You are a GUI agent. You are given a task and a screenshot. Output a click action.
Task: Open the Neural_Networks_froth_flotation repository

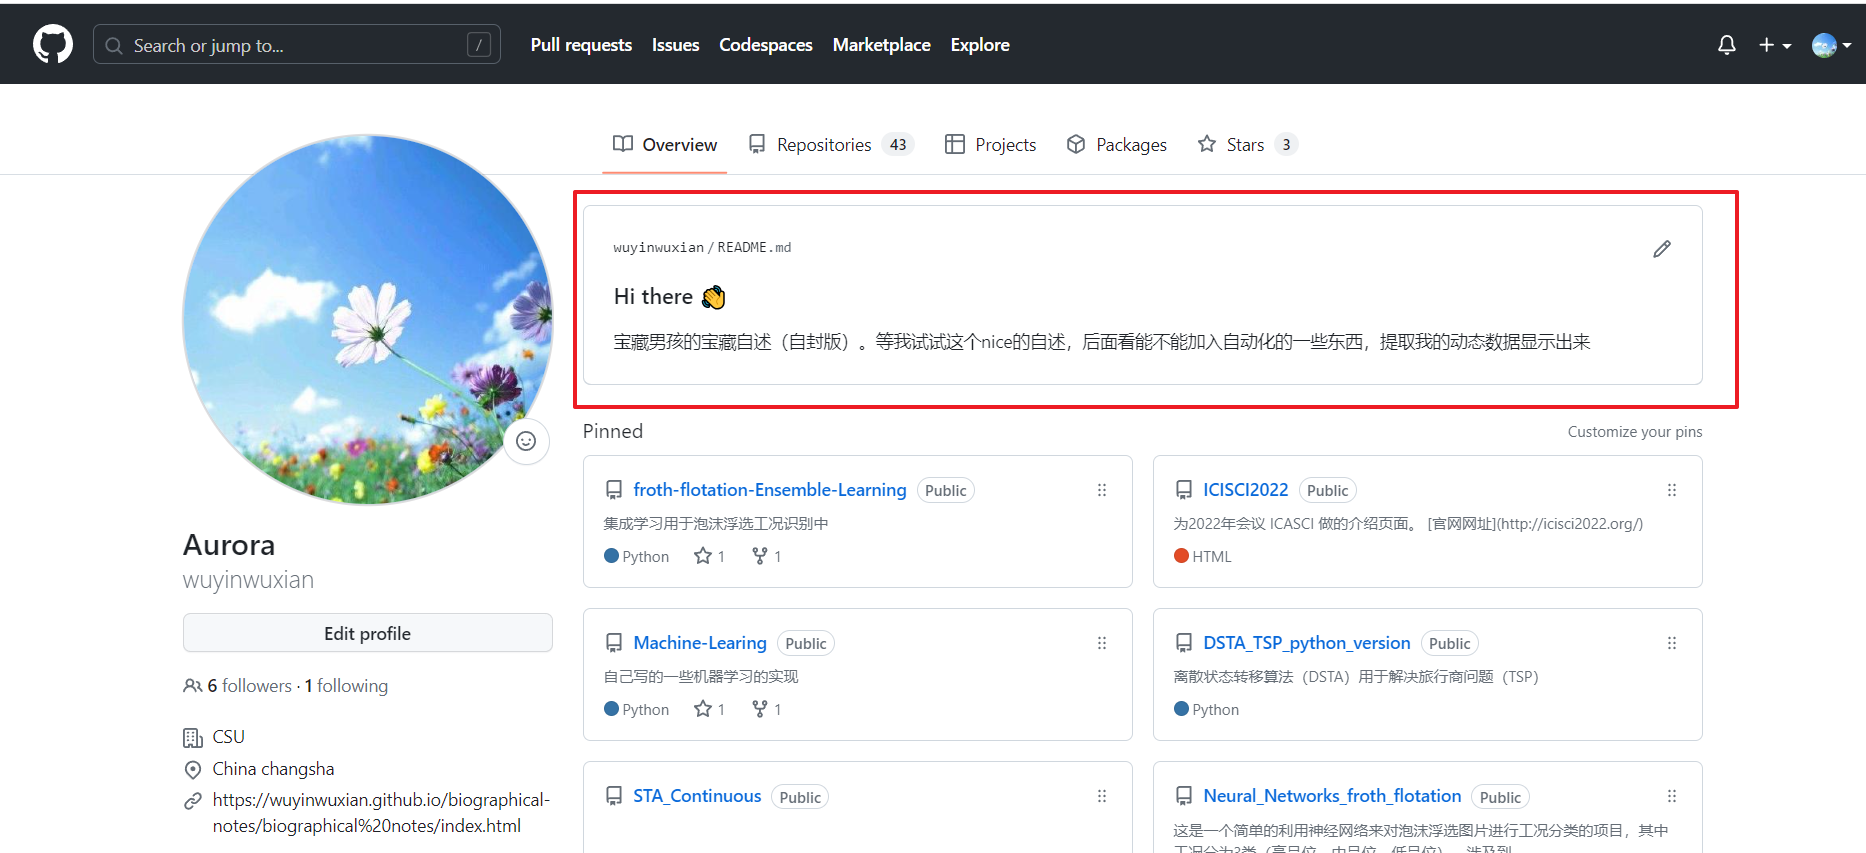point(1332,796)
